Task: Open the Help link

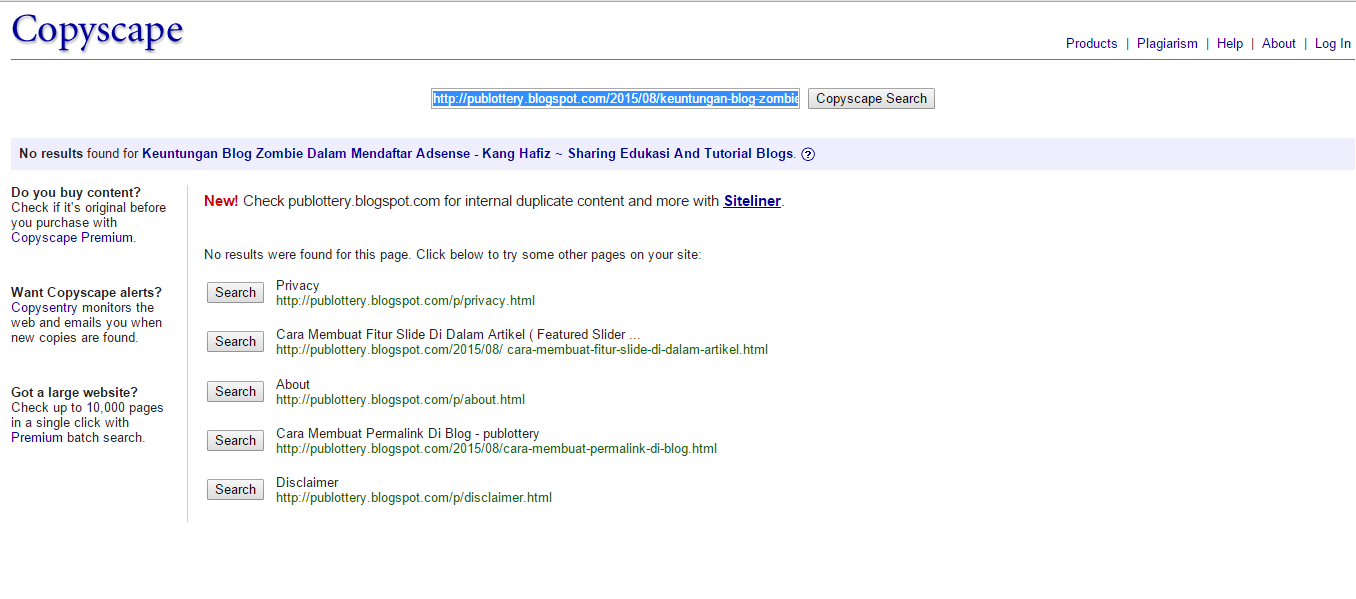Action: point(1230,43)
